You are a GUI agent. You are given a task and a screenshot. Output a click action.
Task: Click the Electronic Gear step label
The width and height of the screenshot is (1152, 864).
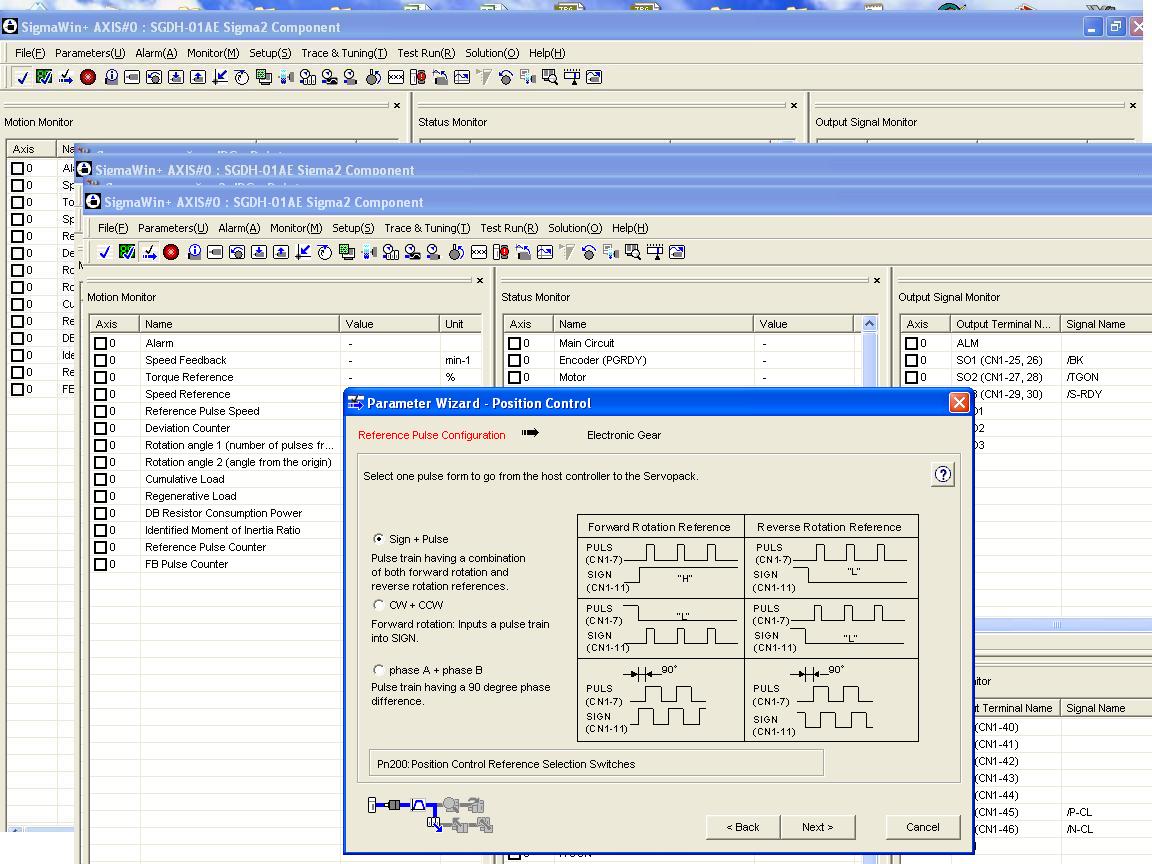(x=624, y=435)
